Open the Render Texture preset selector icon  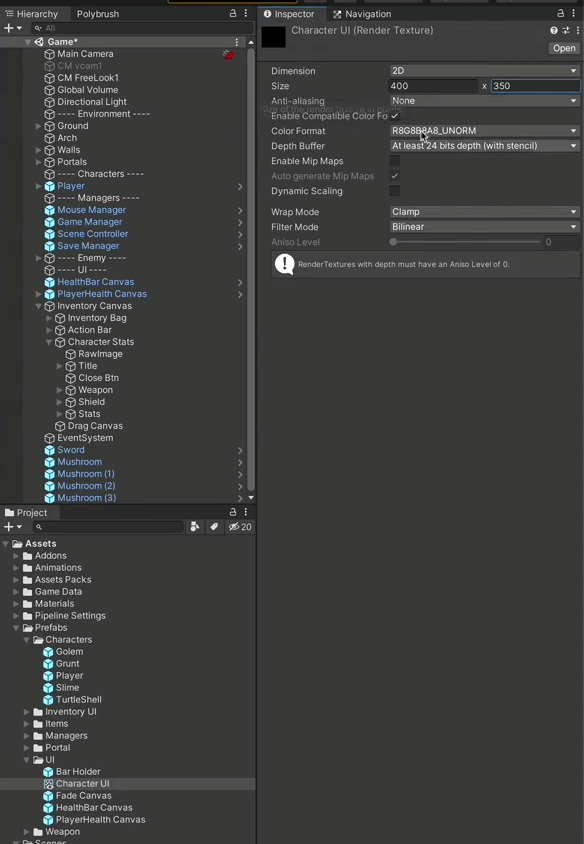[x=565, y=30]
